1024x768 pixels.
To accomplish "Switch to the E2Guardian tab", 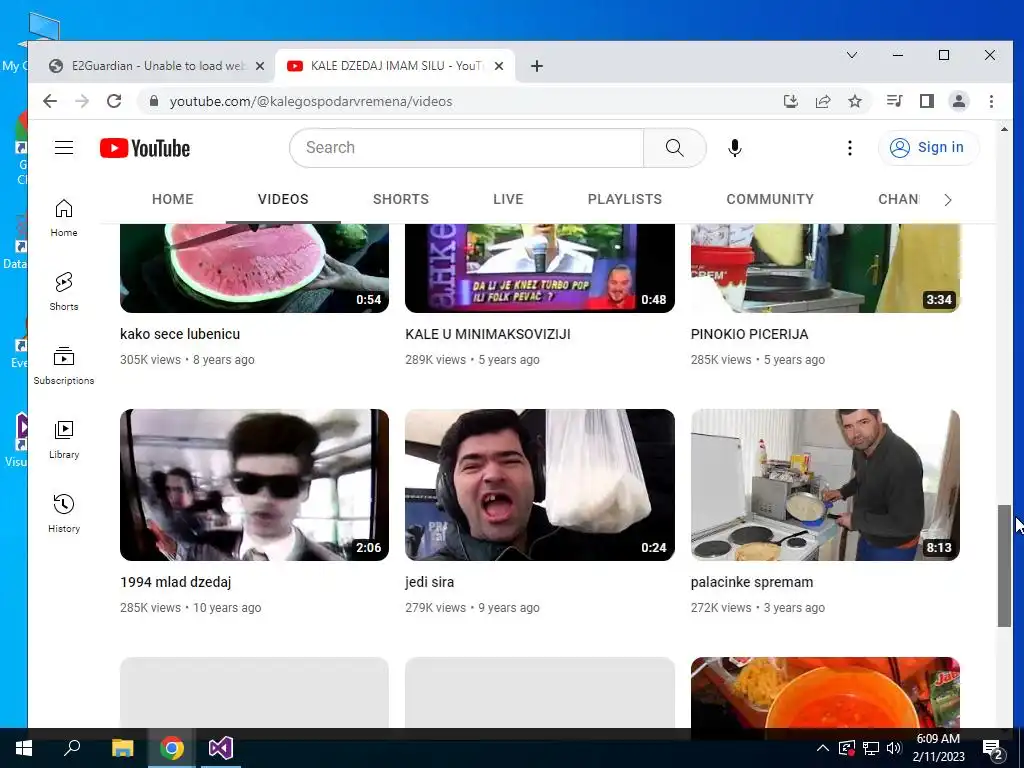I will 157,66.
